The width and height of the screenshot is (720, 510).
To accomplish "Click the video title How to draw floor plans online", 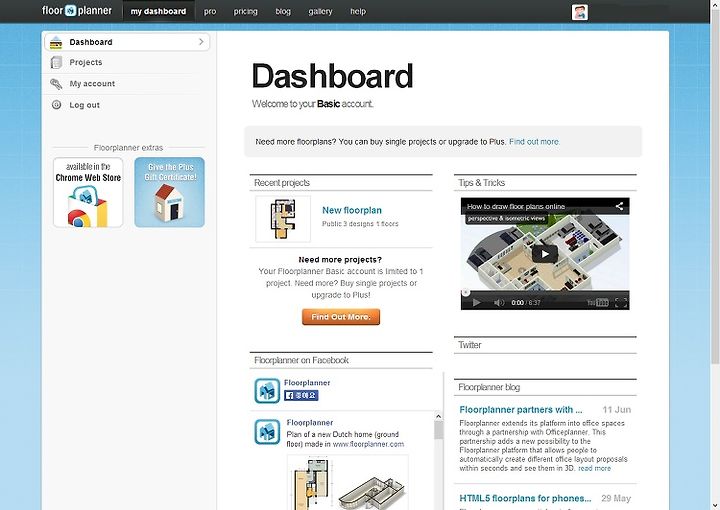I will [x=516, y=207].
